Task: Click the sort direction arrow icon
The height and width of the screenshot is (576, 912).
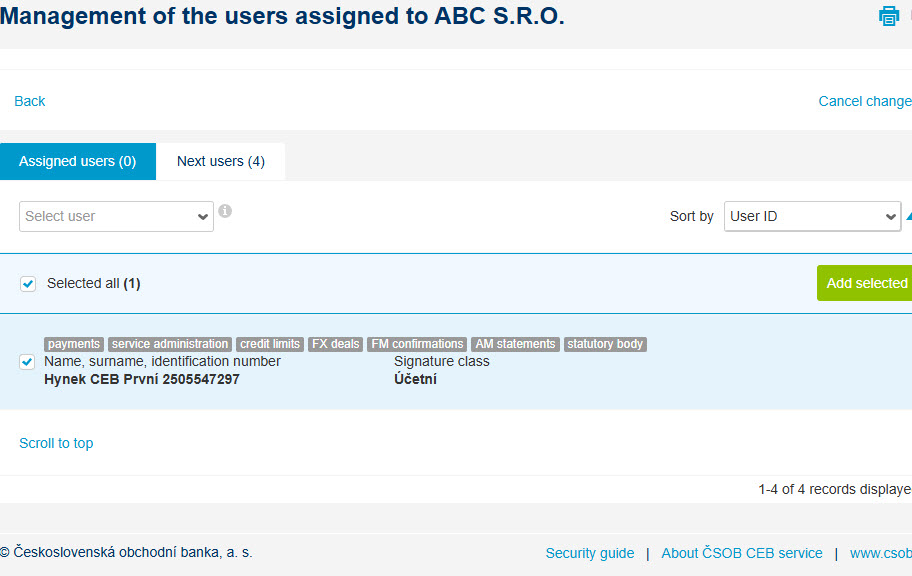Action: coord(909,216)
